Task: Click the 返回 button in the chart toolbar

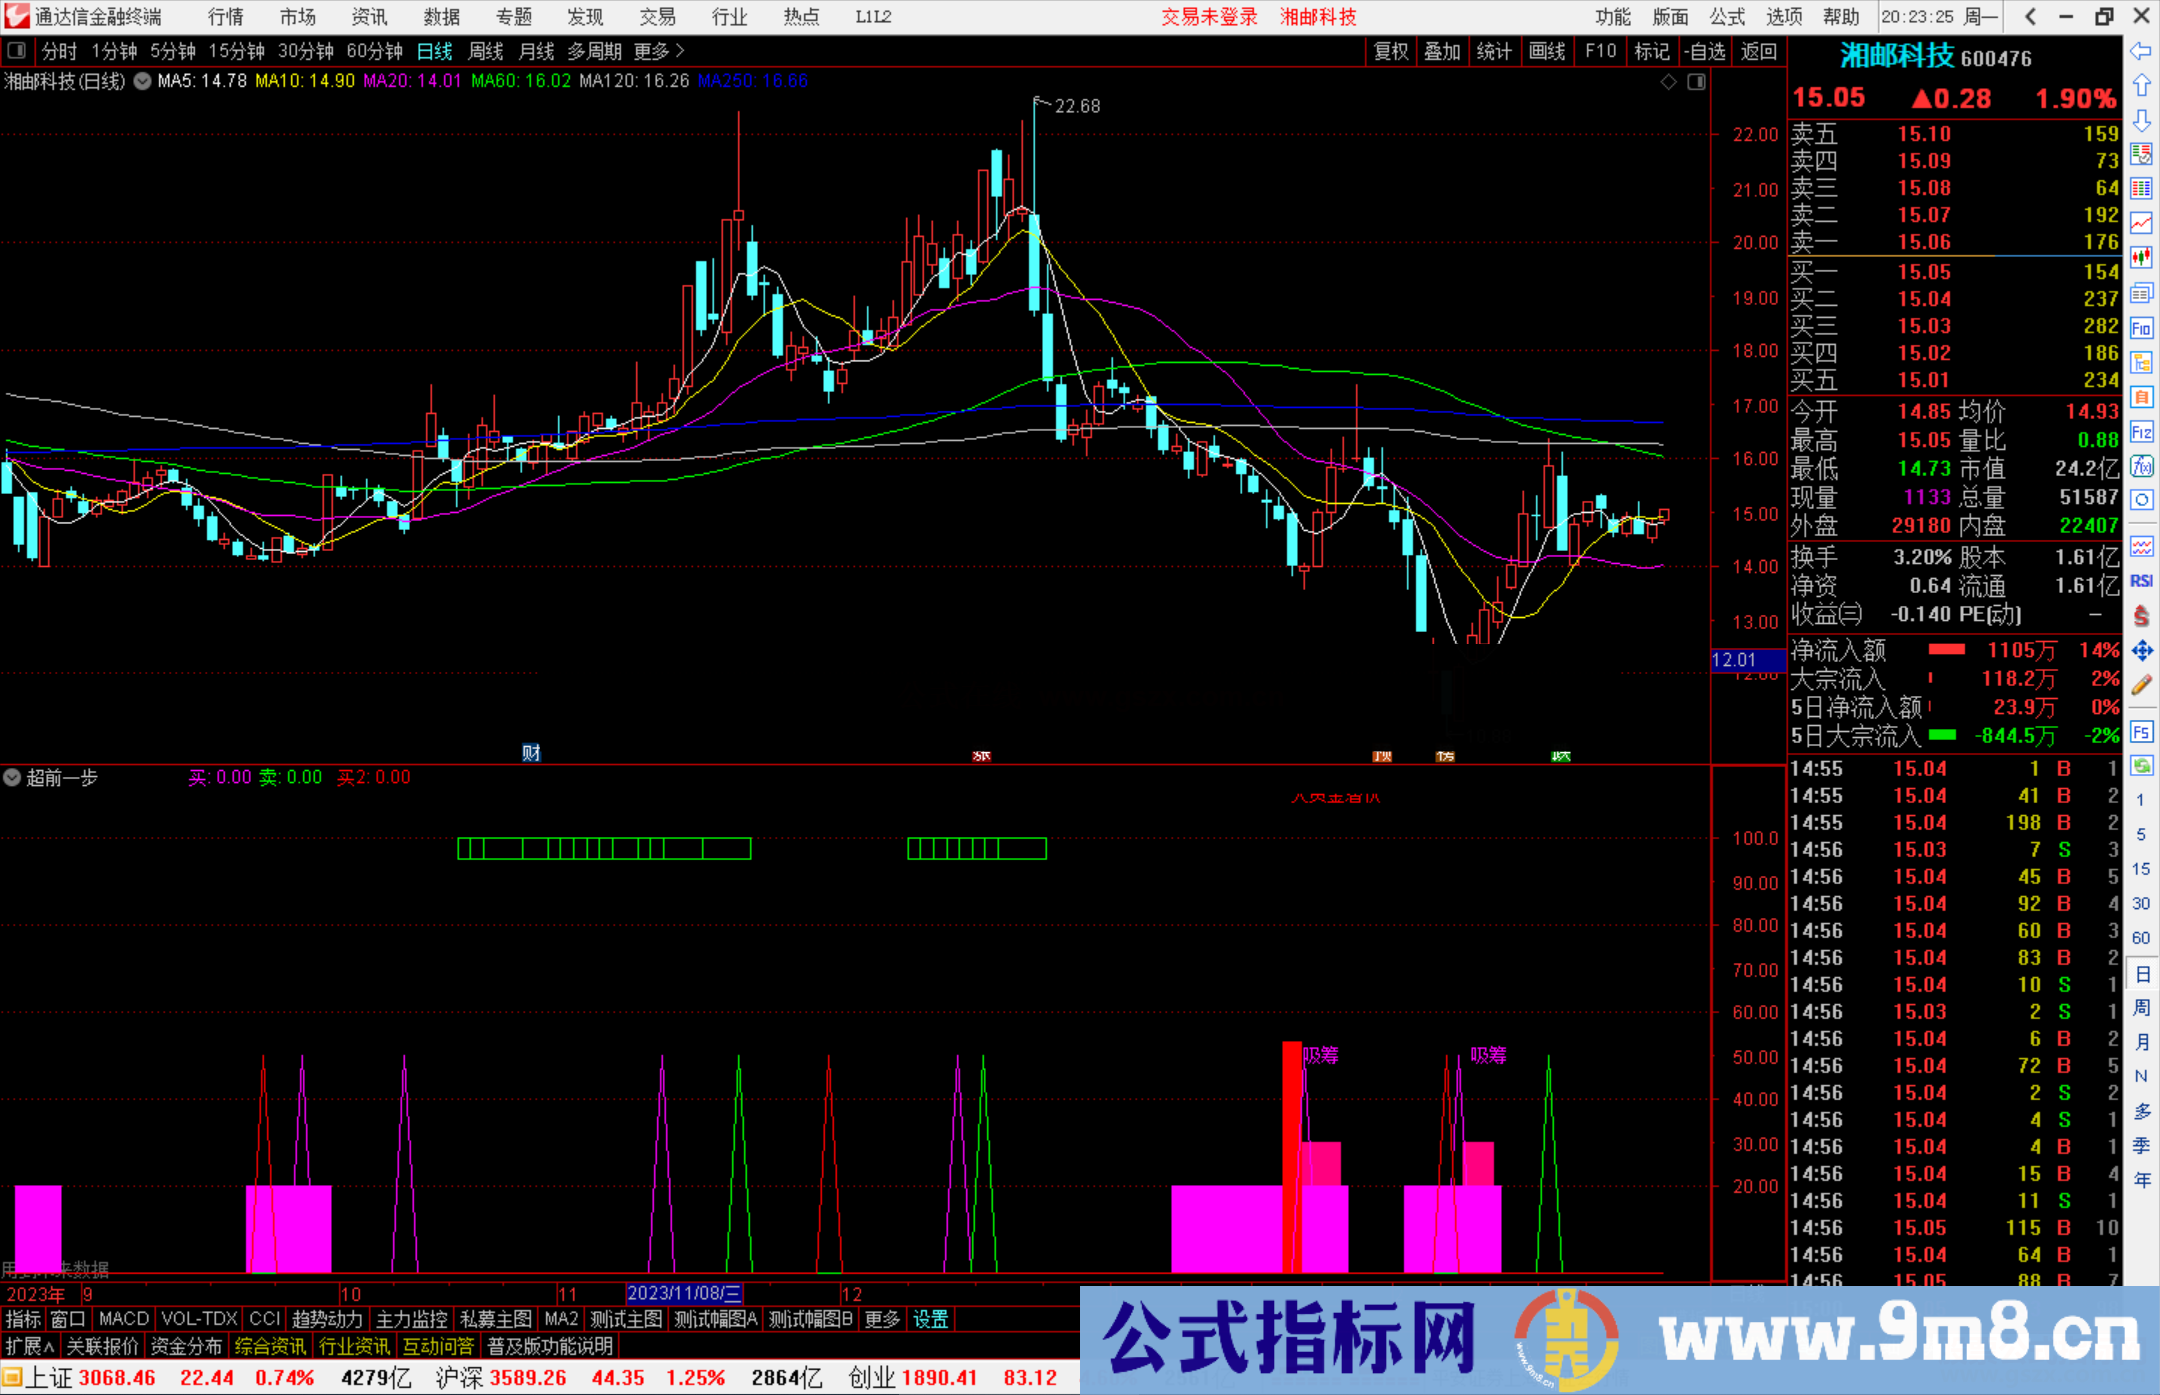Action: 1758,51
